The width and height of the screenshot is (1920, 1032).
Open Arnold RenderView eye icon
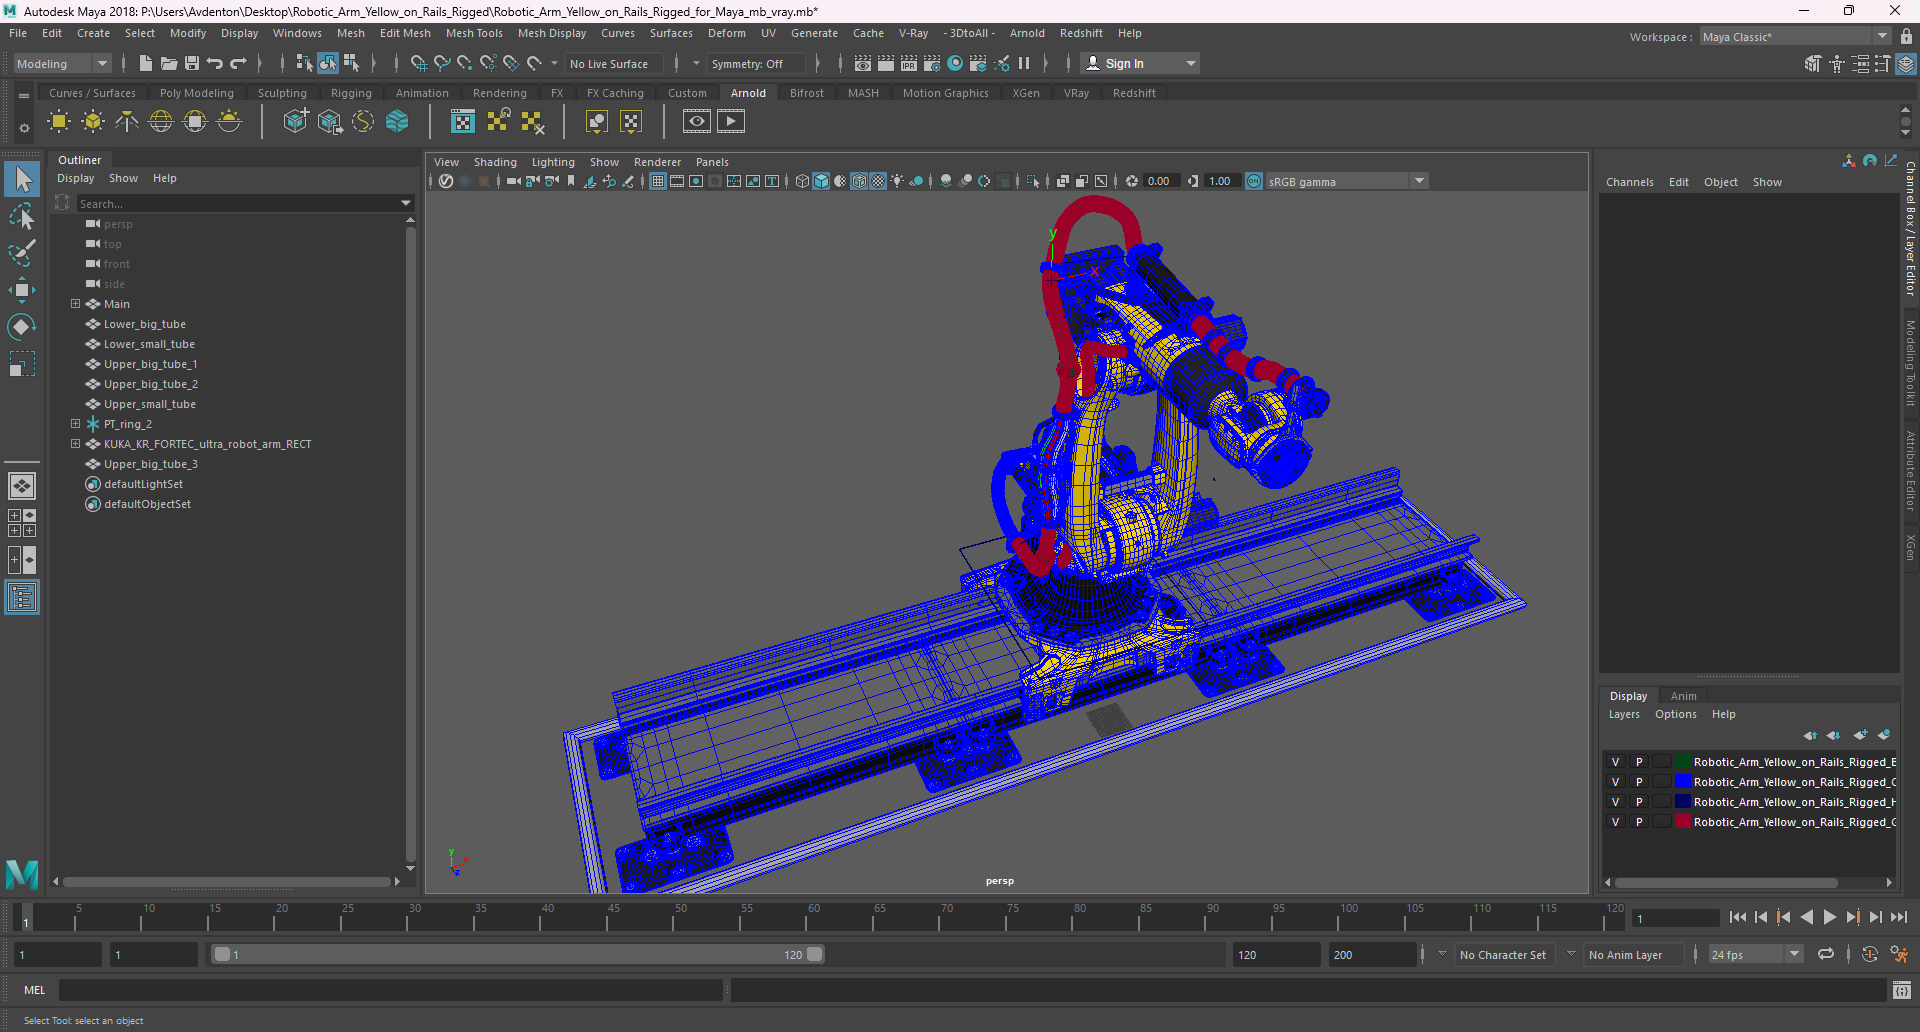click(x=697, y=122)
